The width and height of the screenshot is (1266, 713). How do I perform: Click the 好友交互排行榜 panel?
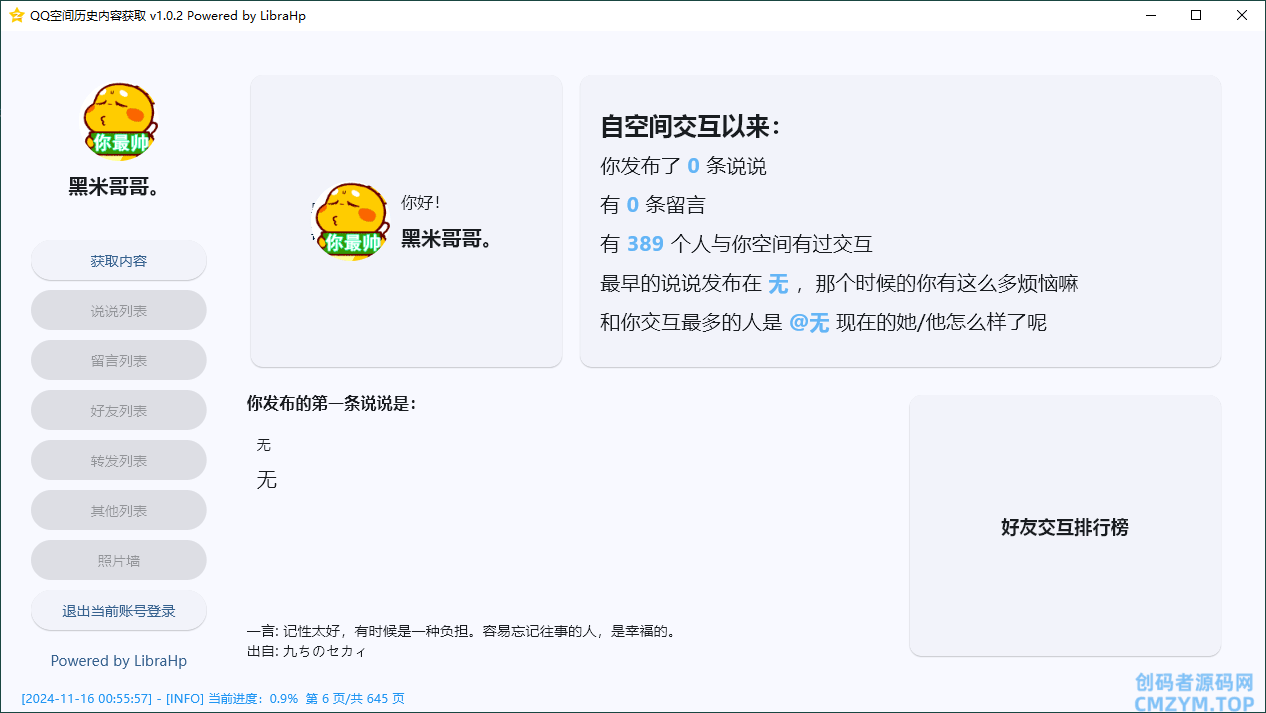click(1064, 527)
